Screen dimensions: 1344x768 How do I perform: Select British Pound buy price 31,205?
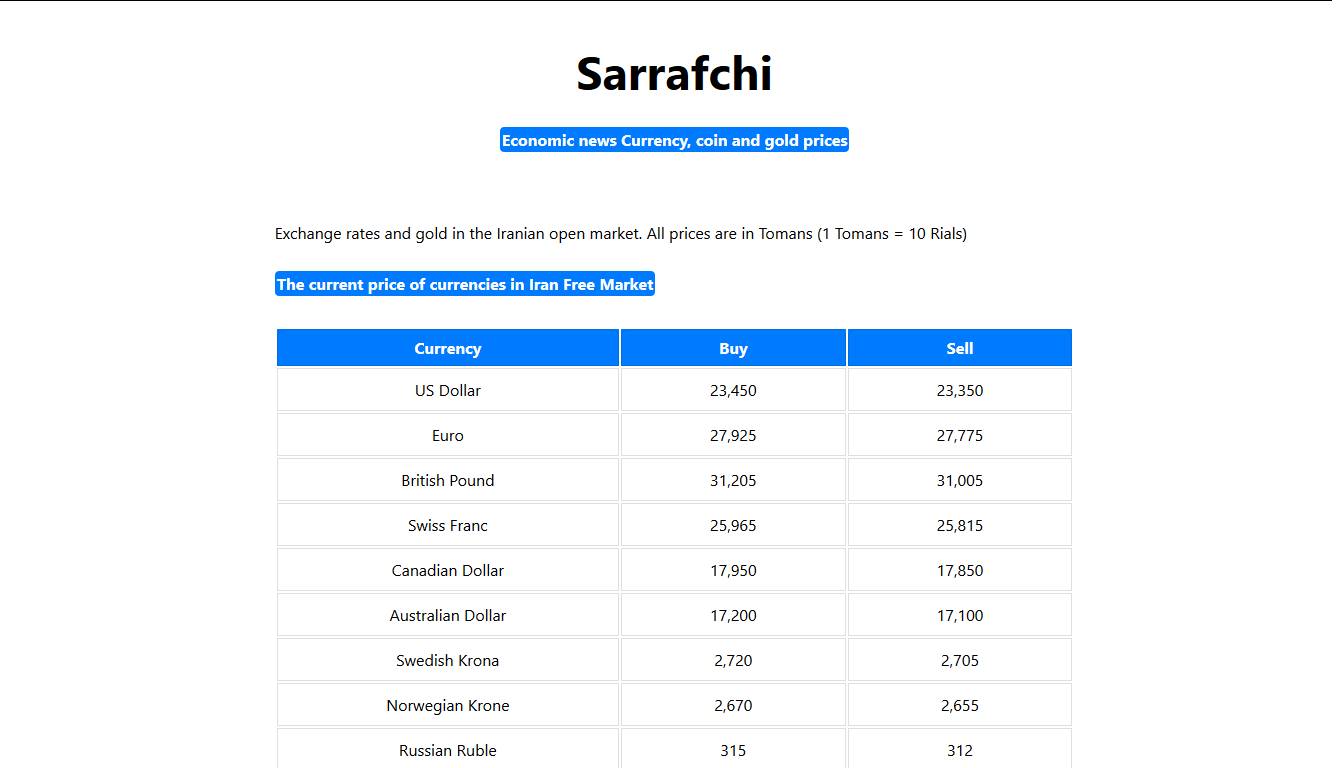tap(733, 480)
